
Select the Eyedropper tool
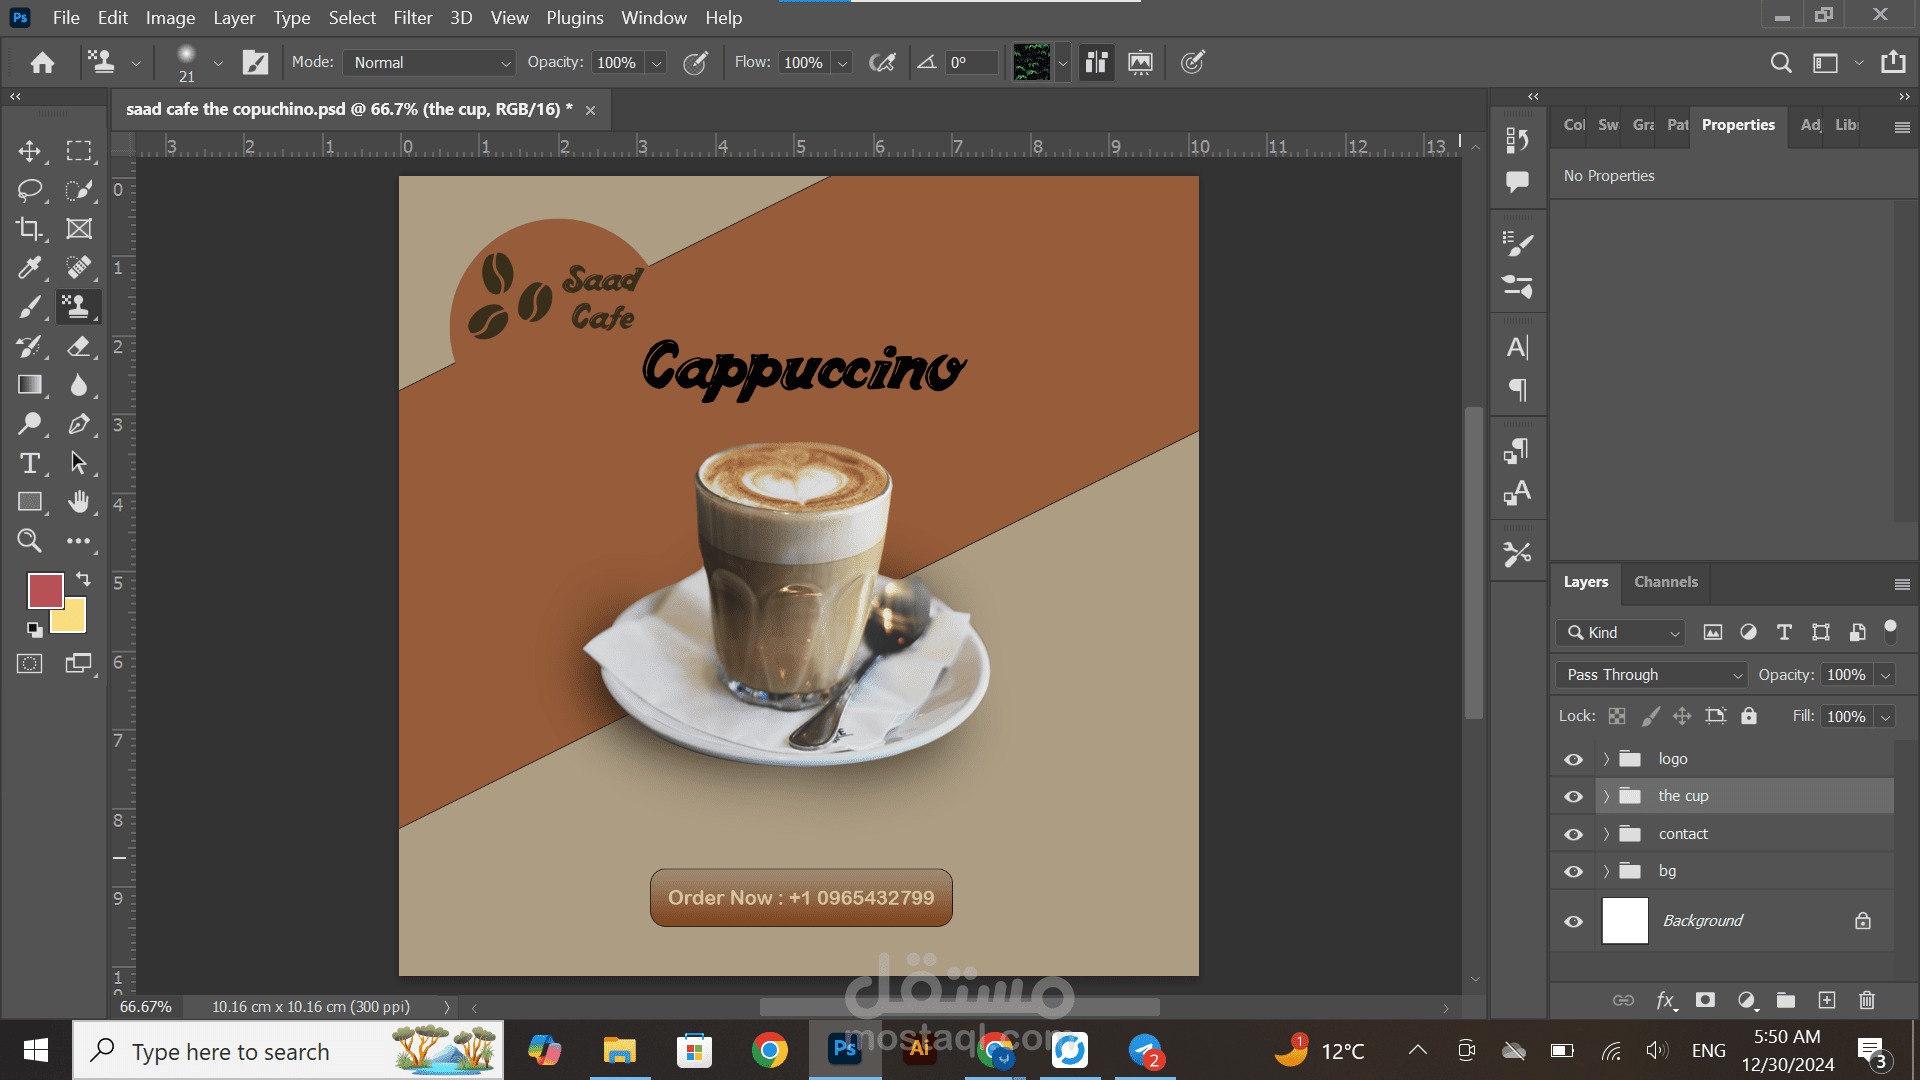tap(29, 268)
